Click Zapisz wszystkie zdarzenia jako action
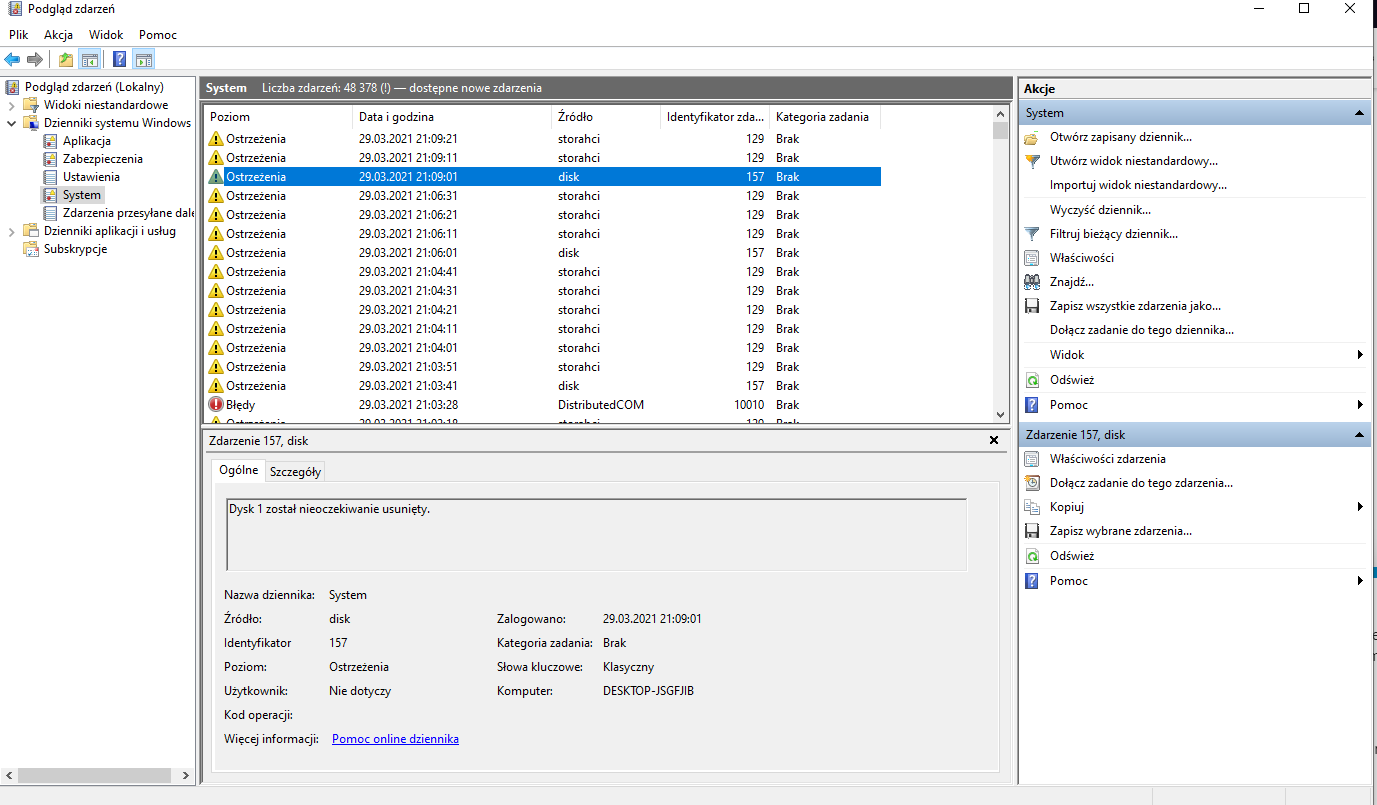 [x=1134, y=306]
